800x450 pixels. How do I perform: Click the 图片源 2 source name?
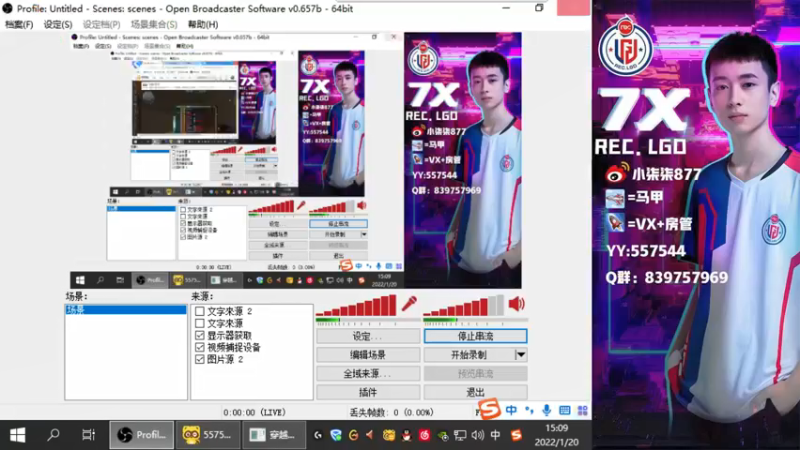[x=225, y=359]
